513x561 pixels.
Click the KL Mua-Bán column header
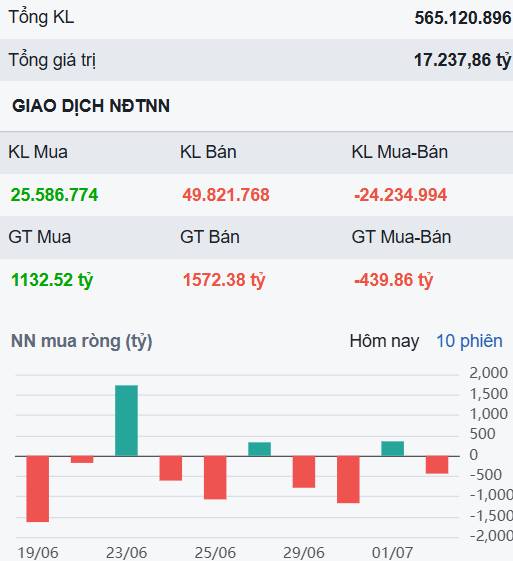400,152
